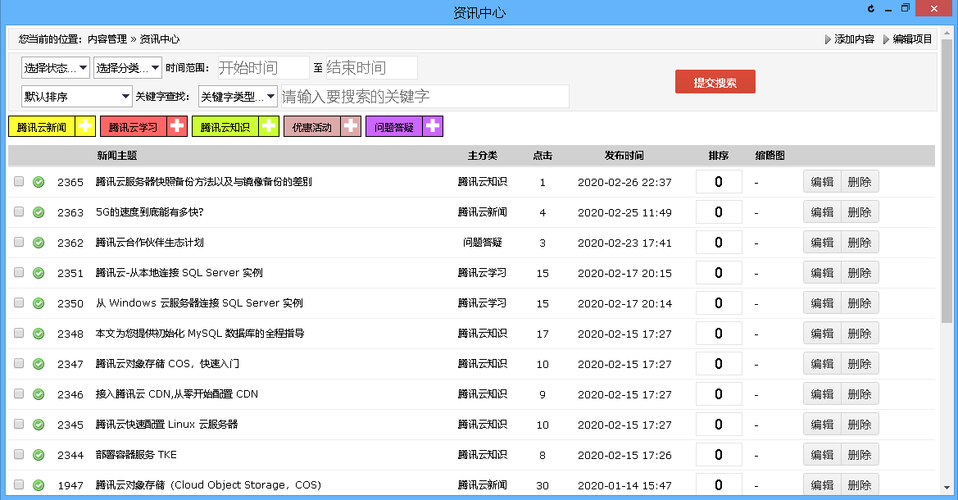This screenshot has width=958, height=500.
Task: Click the 结束时间 date field
Action: (371, 68)
